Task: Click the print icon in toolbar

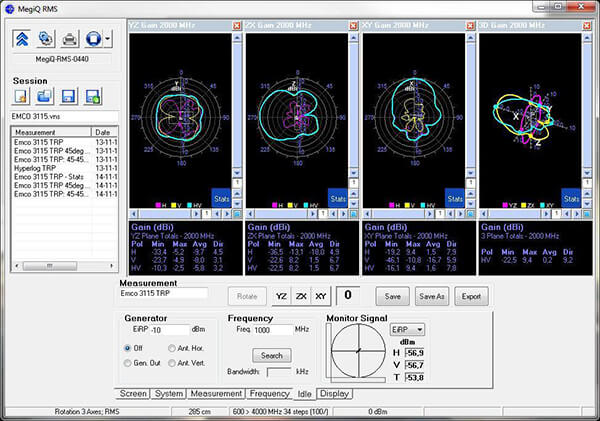Action: (70, 39)
